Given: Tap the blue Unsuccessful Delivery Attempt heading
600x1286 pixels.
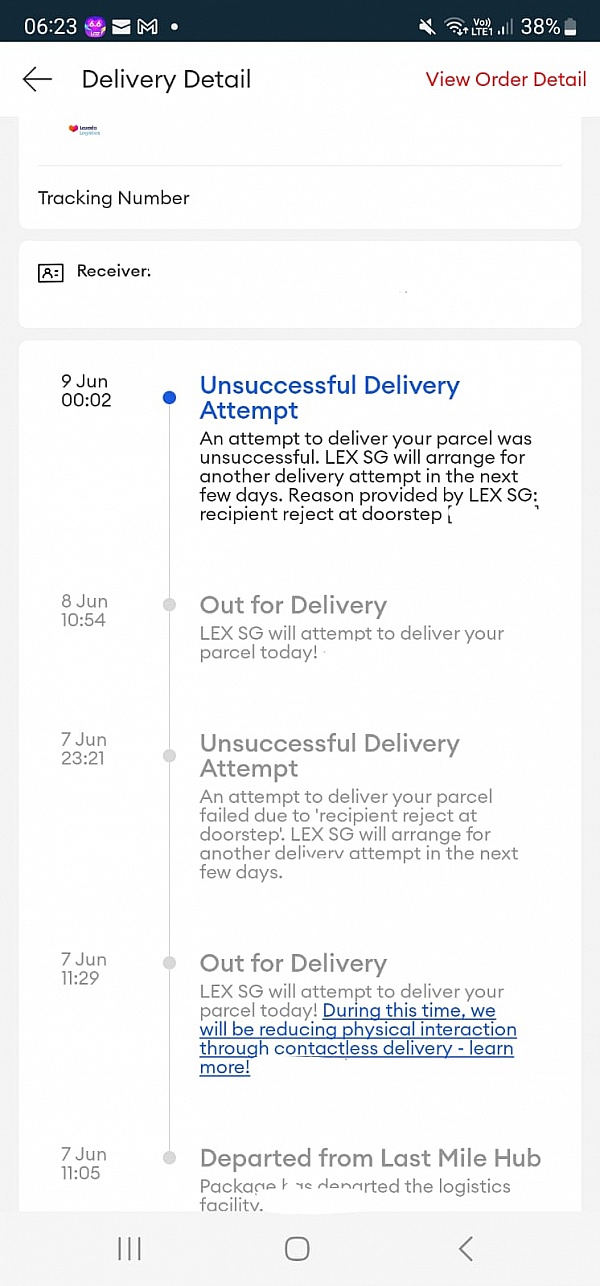Looking at the screenshot, I should [329, 398].
